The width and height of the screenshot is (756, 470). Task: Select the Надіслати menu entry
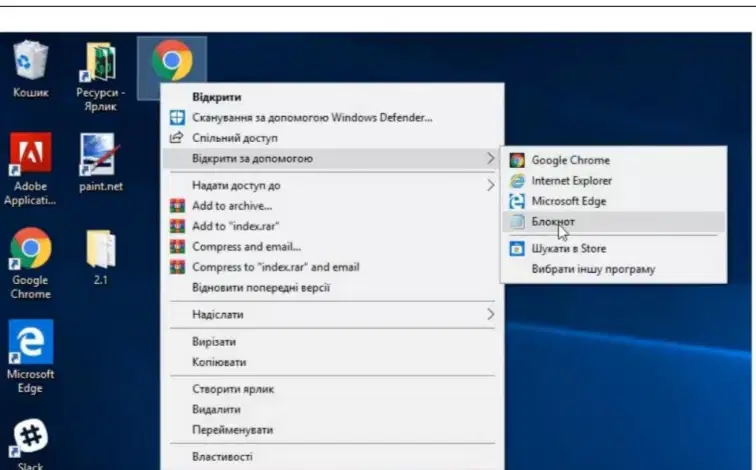(x=217, y=315)
